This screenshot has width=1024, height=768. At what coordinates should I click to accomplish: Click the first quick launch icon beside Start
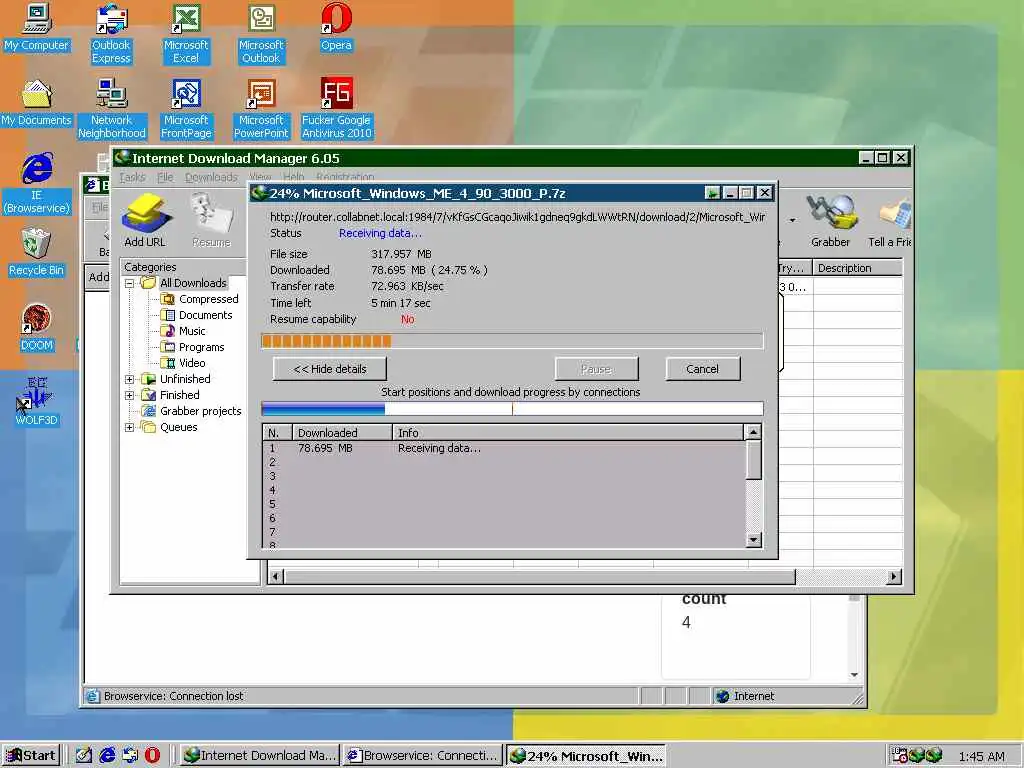tap(84, 756)
